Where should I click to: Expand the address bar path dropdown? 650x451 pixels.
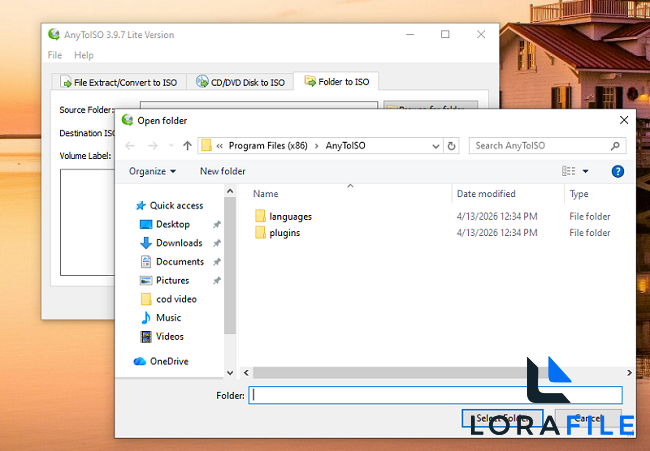(x=435, y=146)
